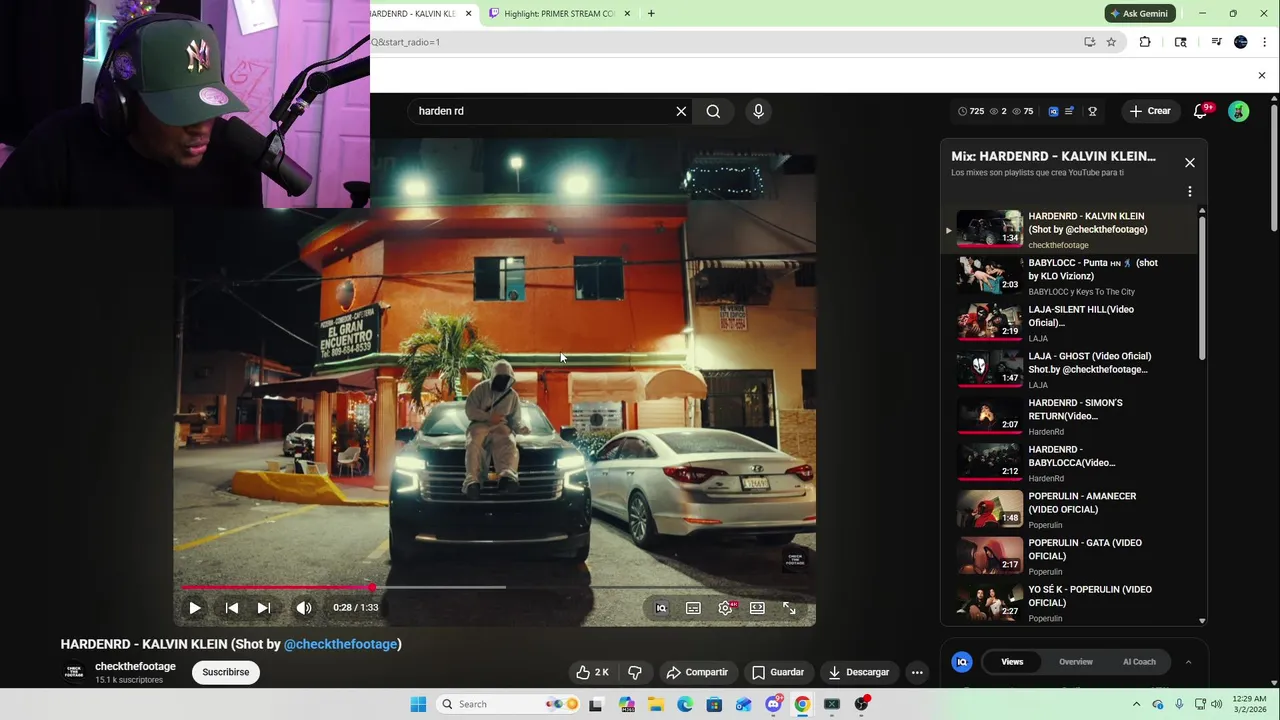Image resolution: width=1280 pixels, height=720 pixels.
Task: Open the @checkthefootage link in the title
Action: coord(341,644)
